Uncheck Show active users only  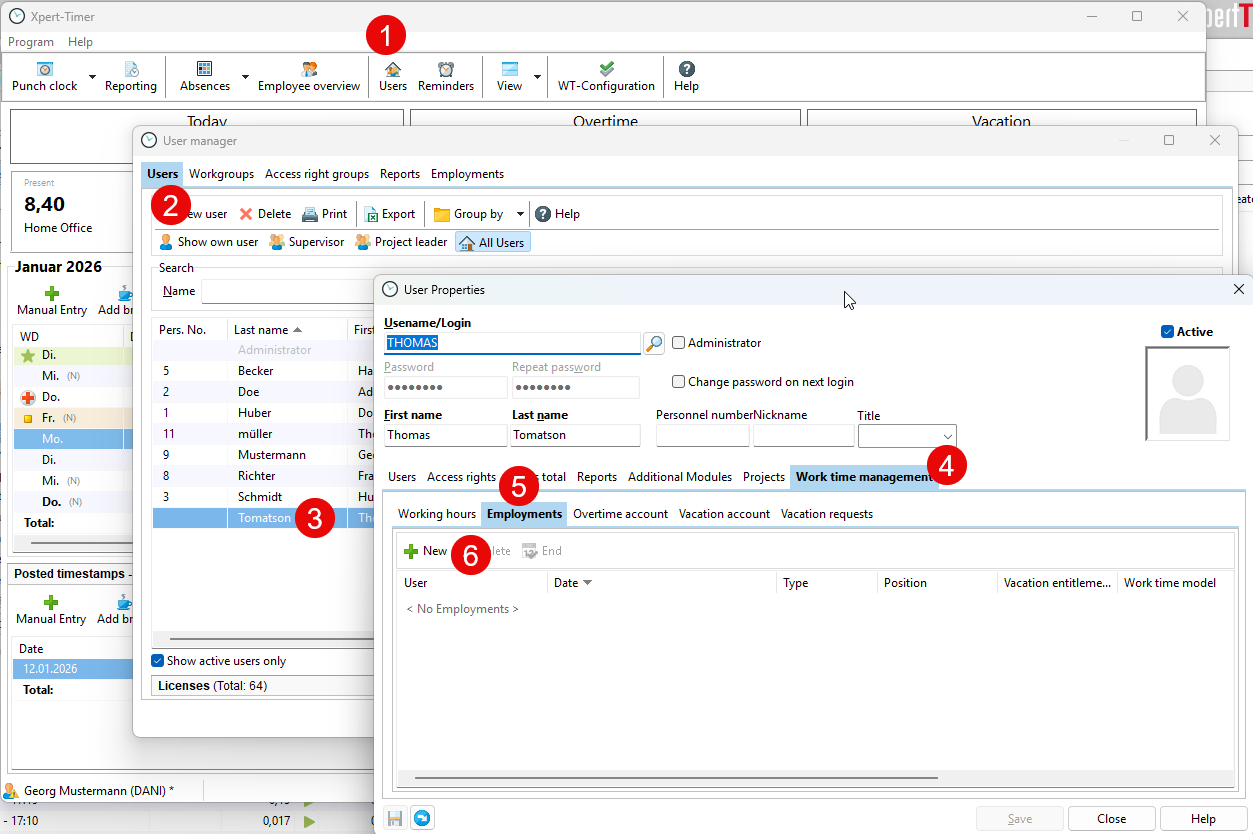click(x=158, y=661)
